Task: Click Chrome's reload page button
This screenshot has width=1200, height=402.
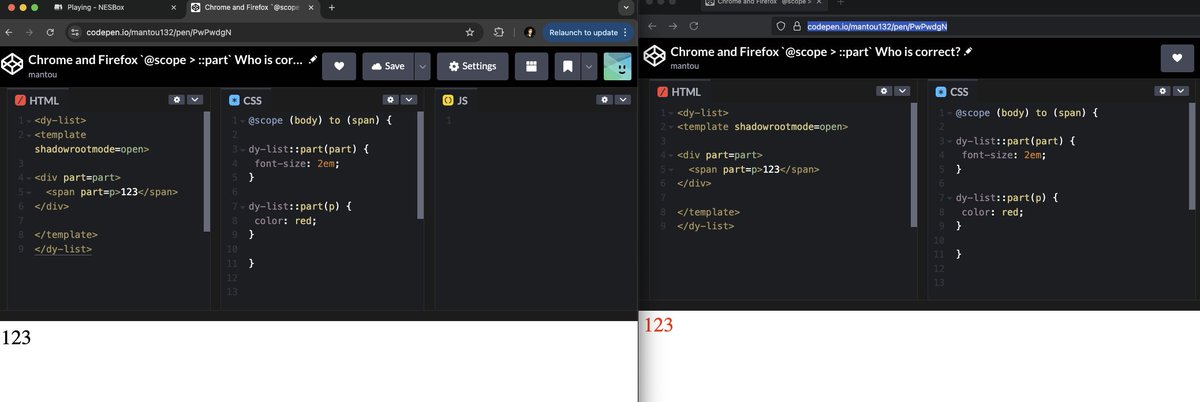Action: (x=50, y=32)
